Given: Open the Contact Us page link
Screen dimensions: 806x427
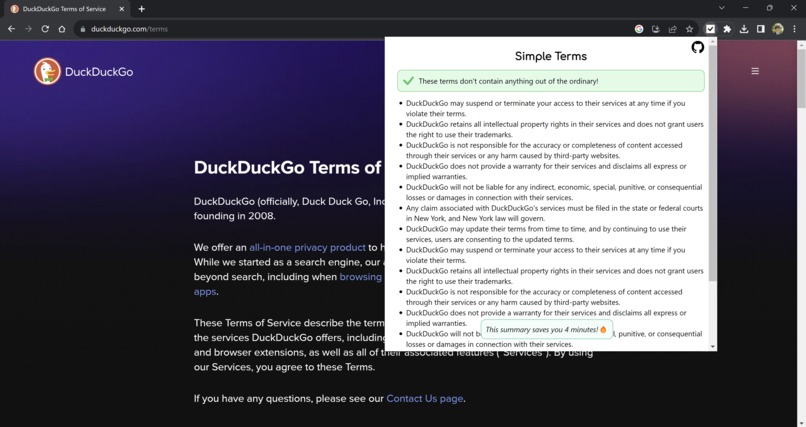Looking at the screenshot, I should point(425,399).
